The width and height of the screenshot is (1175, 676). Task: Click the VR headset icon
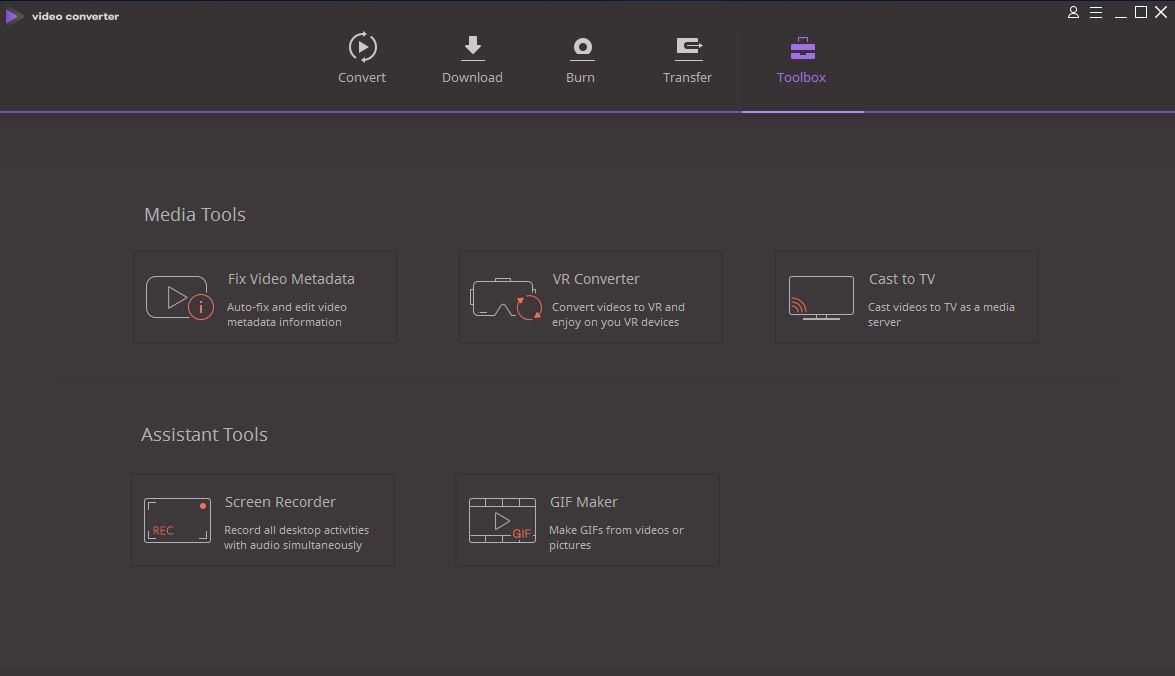[x=506, y=299]
